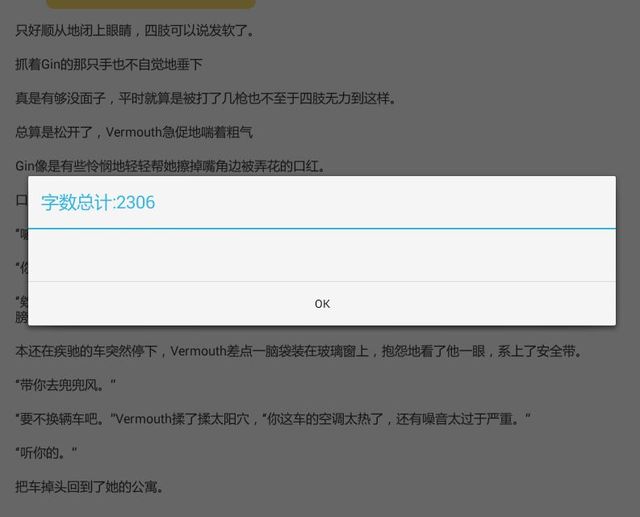Click the line 把车掉头回到了她的公寓
This screenshot has height=517, width=640.
tap(88, 487)
